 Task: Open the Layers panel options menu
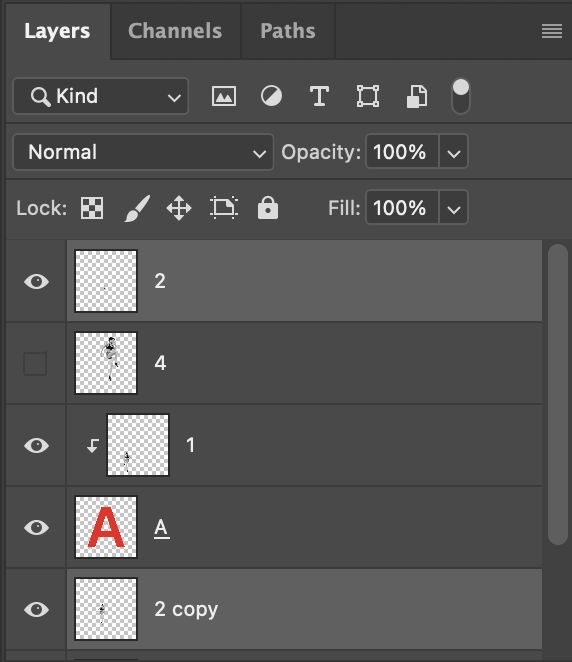(x=552, y=31)
